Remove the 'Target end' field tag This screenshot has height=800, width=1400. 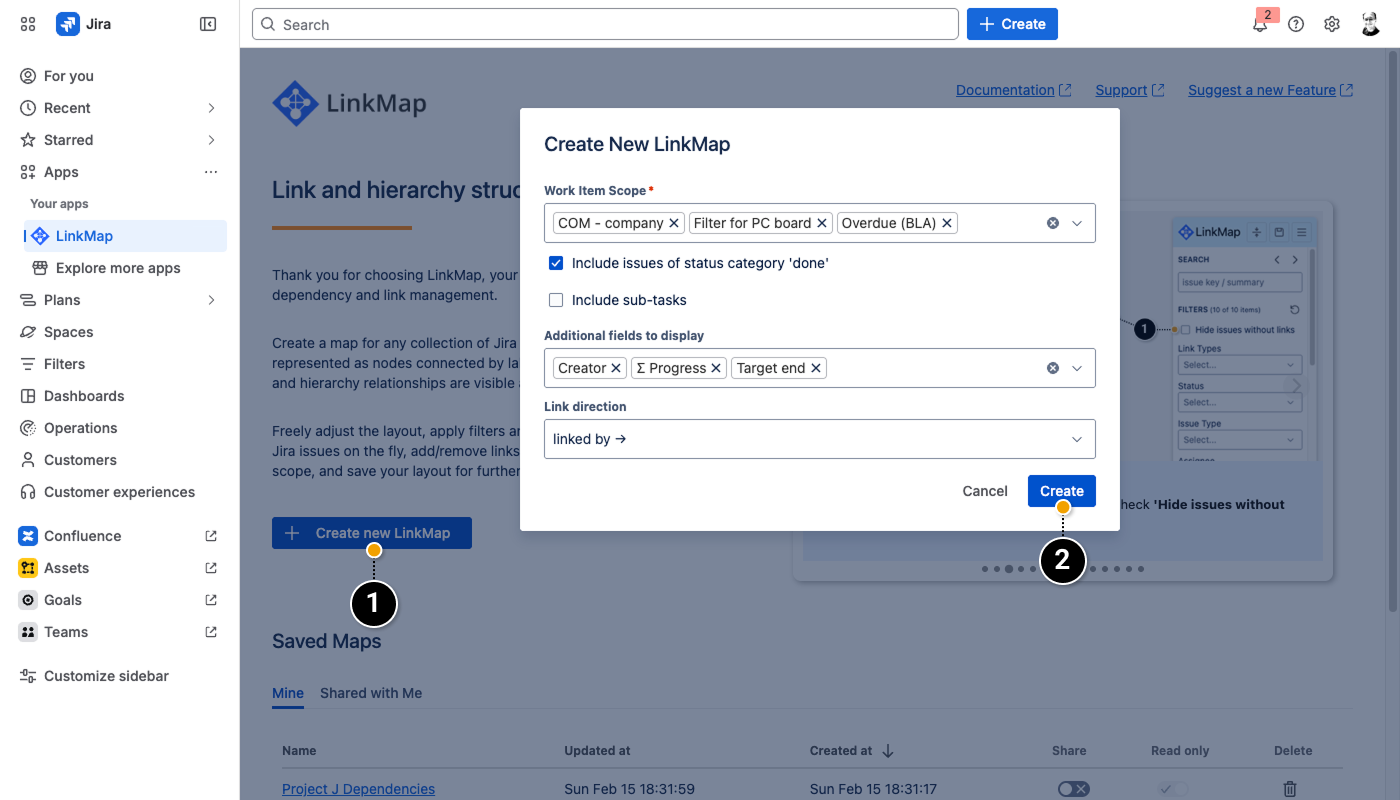click(x=816, y=368)
